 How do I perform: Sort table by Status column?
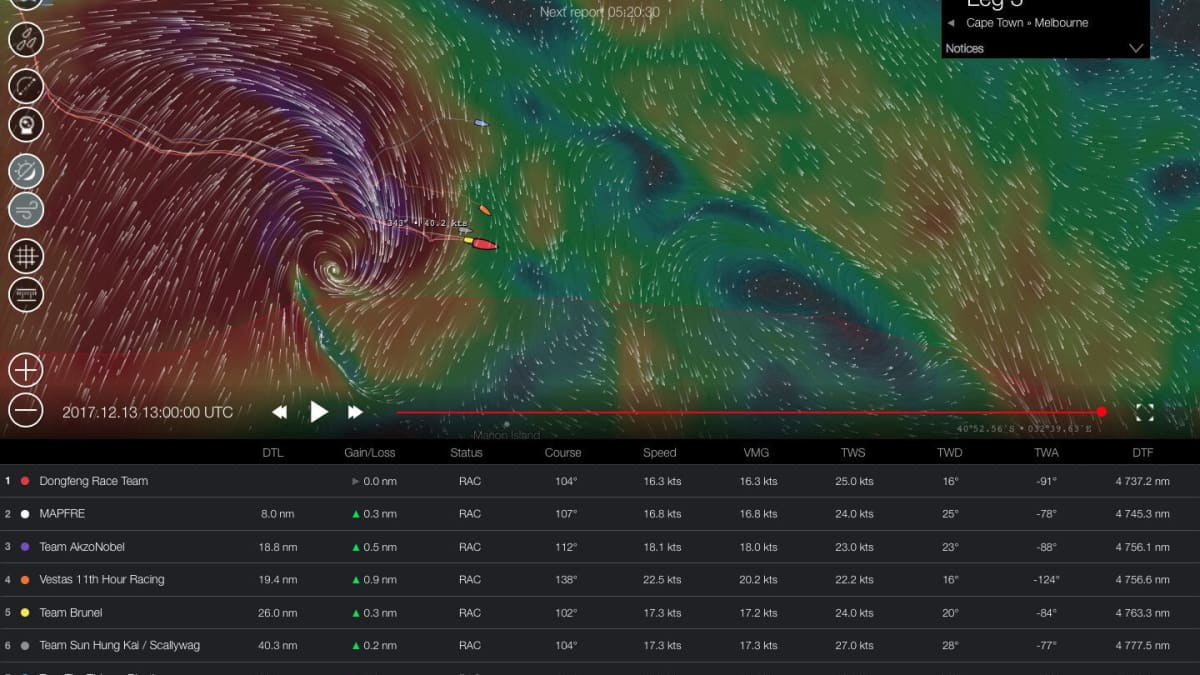[467, 453]
